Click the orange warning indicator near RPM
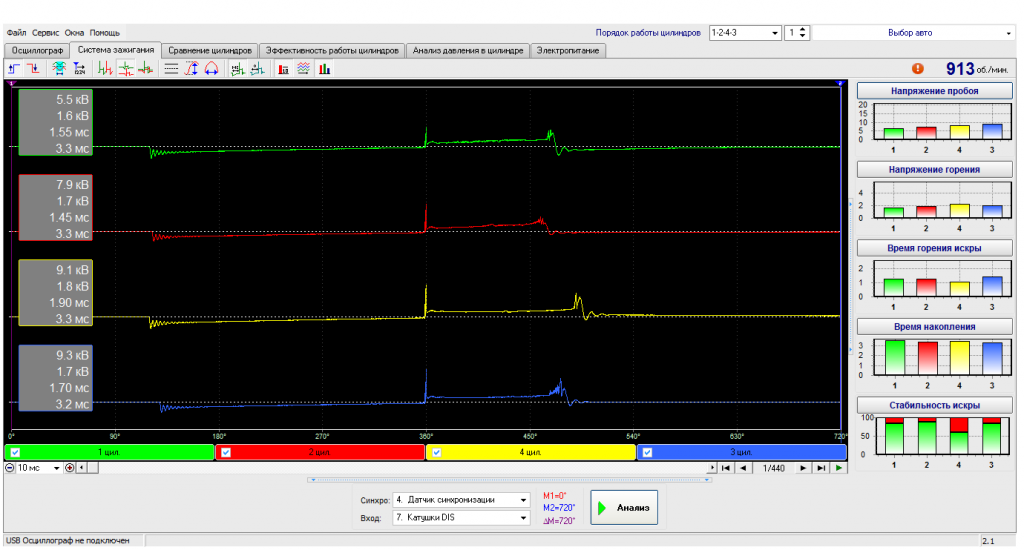Viewport: 1024px width, 550px height. coord(918,69)
